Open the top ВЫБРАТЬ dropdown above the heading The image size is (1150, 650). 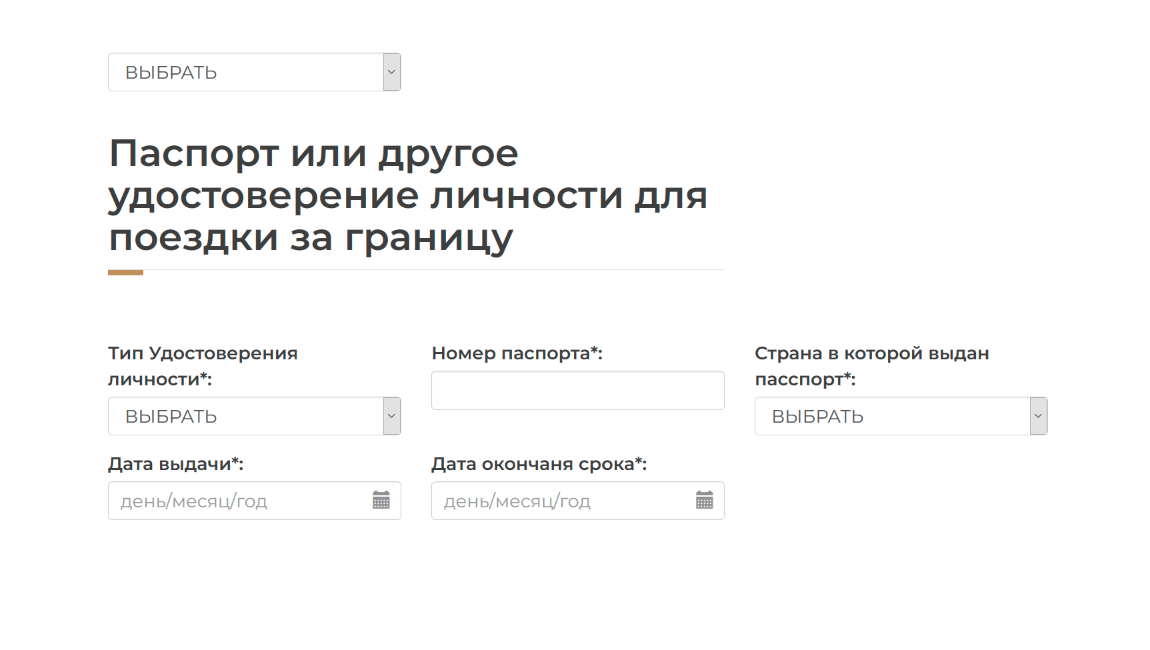tap(254, 72)
